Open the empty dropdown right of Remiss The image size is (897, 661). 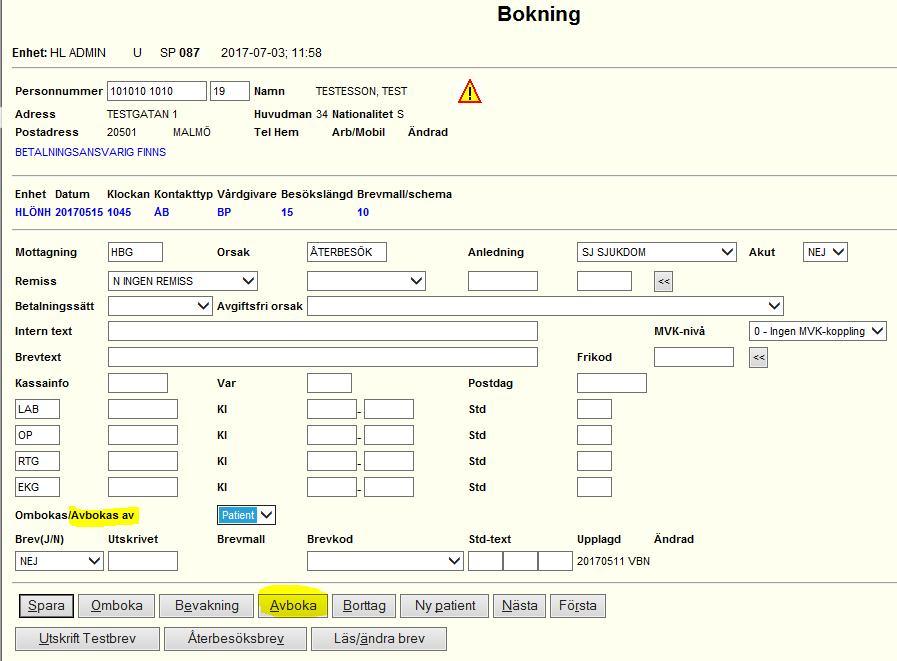click(x=366, y=281)
